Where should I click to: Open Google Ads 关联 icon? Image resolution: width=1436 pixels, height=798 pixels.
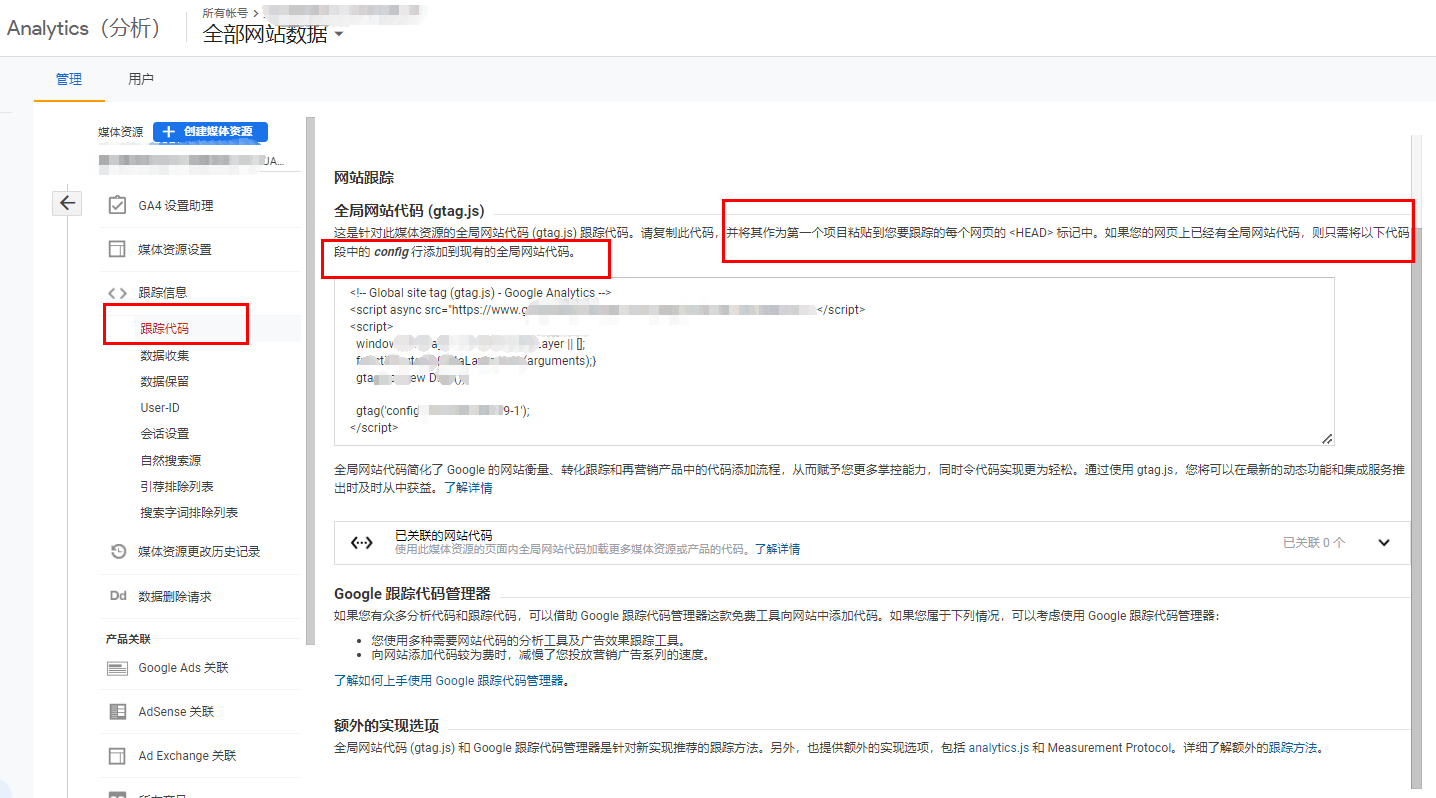tap(117, 668)
